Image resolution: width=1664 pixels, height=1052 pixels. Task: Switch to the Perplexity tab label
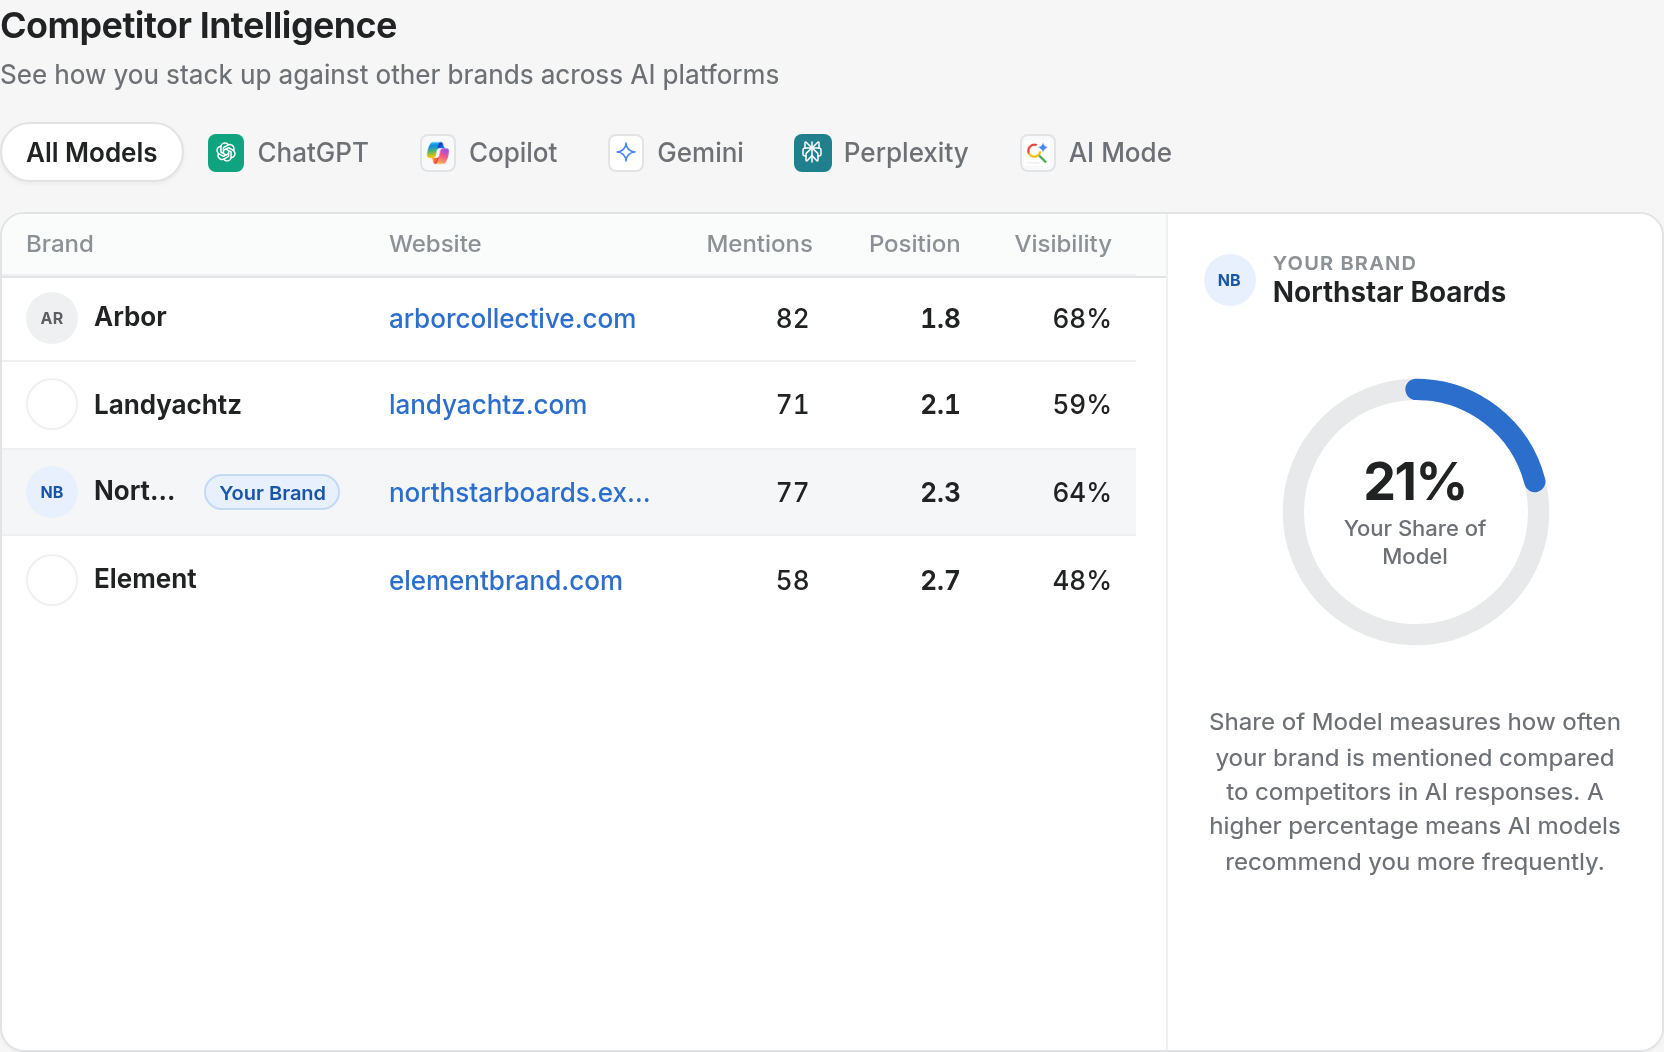pos(906,153)
